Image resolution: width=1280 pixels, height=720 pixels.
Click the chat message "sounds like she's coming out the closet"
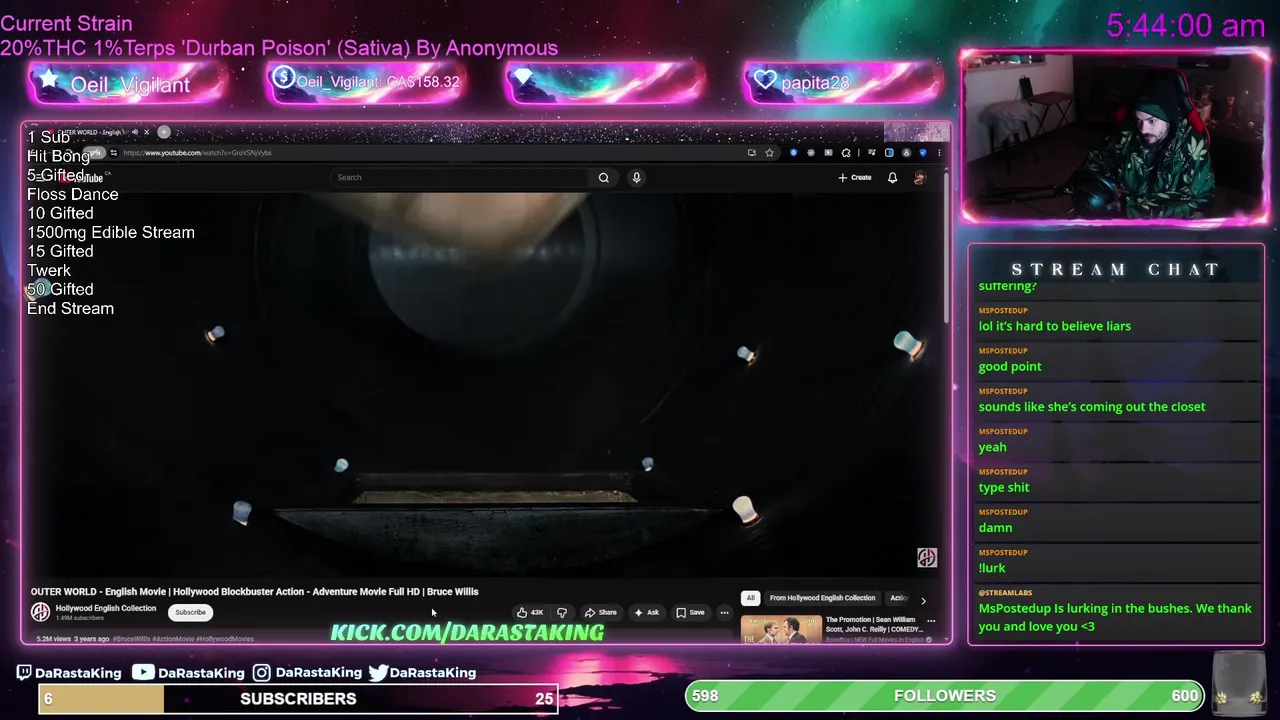point(1092,406)
